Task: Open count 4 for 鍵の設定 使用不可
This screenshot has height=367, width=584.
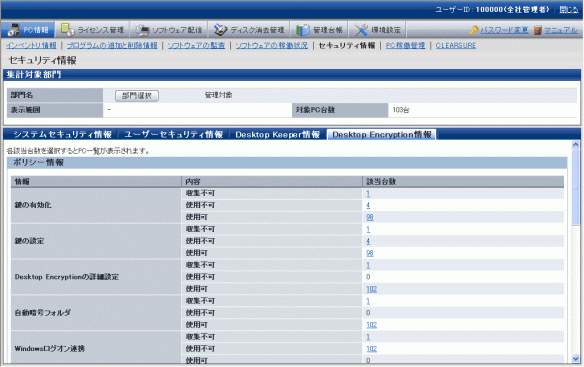Action: [x=368, y=241]
